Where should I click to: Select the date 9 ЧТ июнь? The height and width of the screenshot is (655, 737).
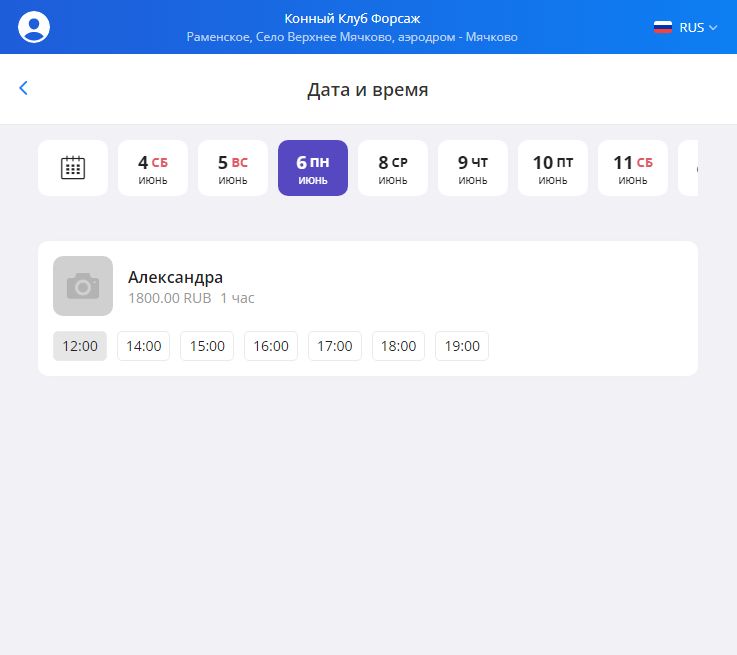tap(473, 168)
